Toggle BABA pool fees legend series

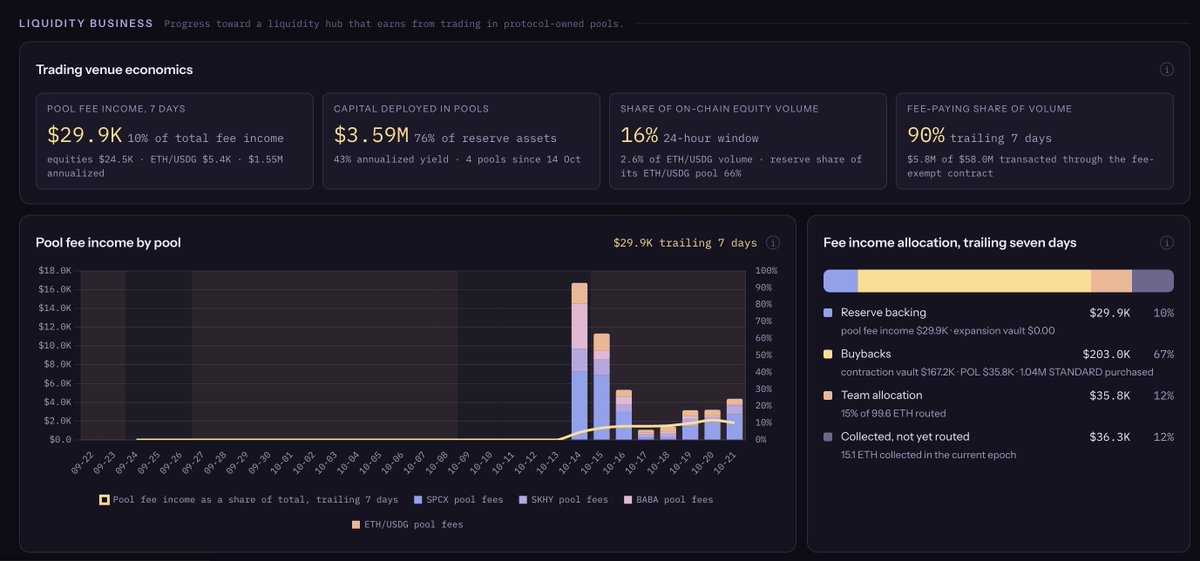point(669,499)
